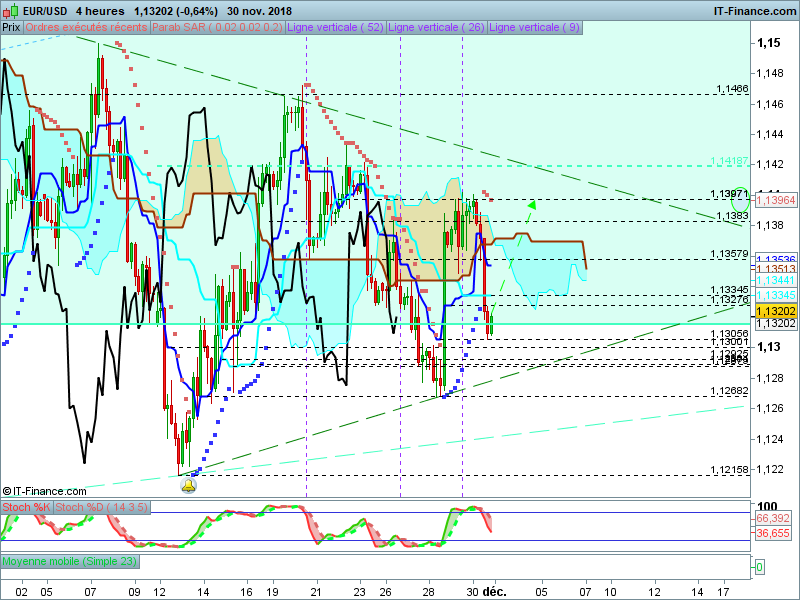Click the alert bell icon on the chart
This screenshot has height=600, width=800.
click(188, 485)
